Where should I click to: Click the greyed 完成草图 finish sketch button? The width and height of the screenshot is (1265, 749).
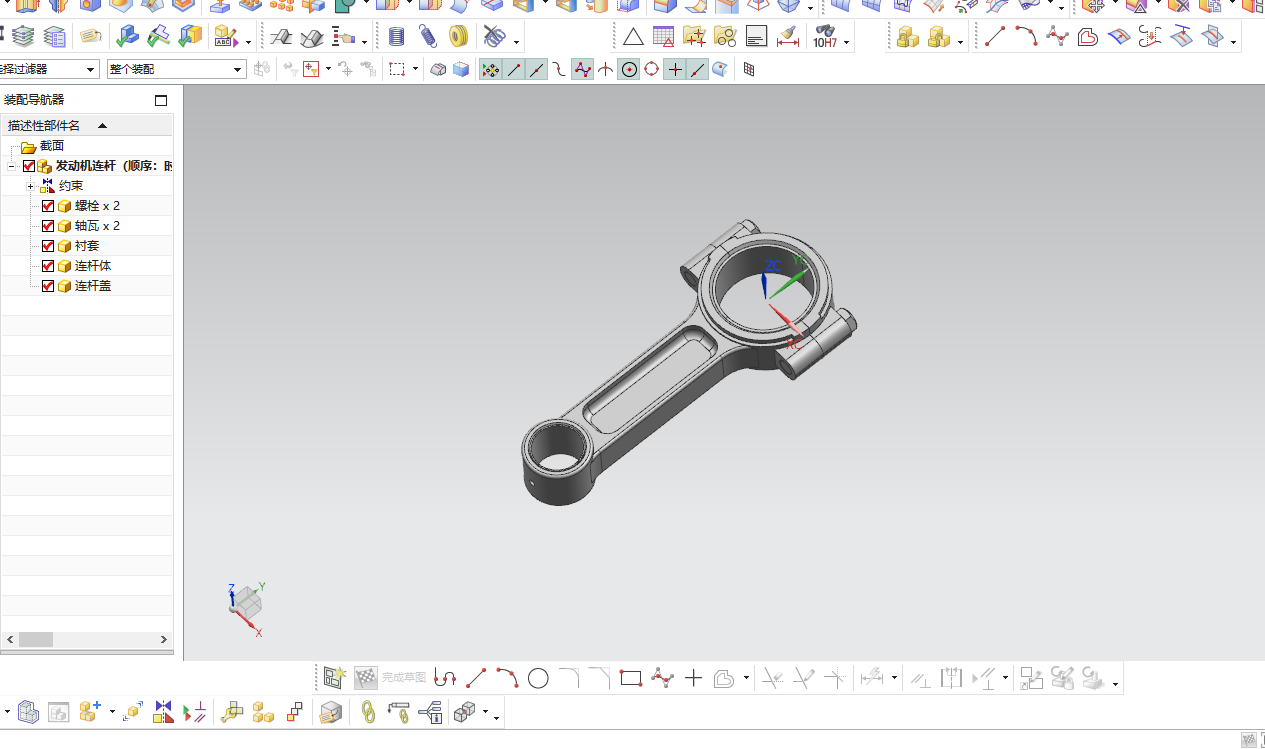(x=391, y=678)
